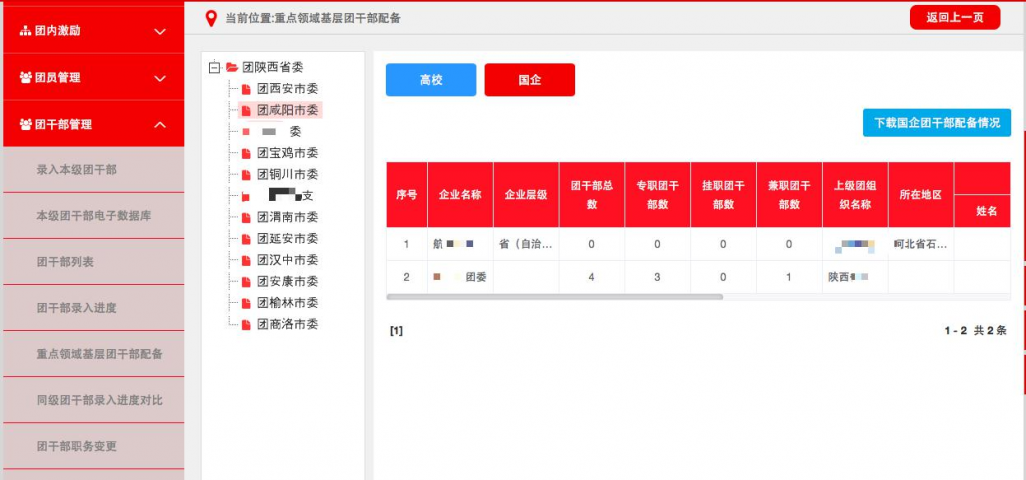1026x480 pixels.
Task: Click the 团干部管理 people icon
Action: coord(26,125)
